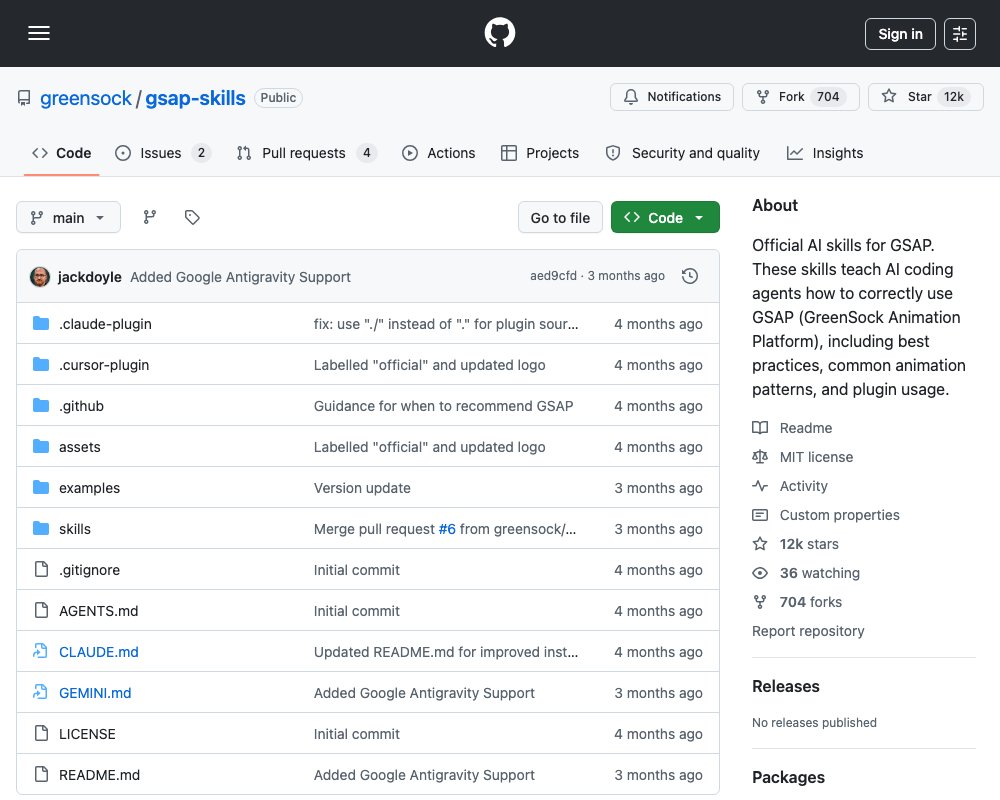The width and height of the screenshot is (1000, 800).
Task: Open the .cursor-plugin folder
Action: coord(104,365)
